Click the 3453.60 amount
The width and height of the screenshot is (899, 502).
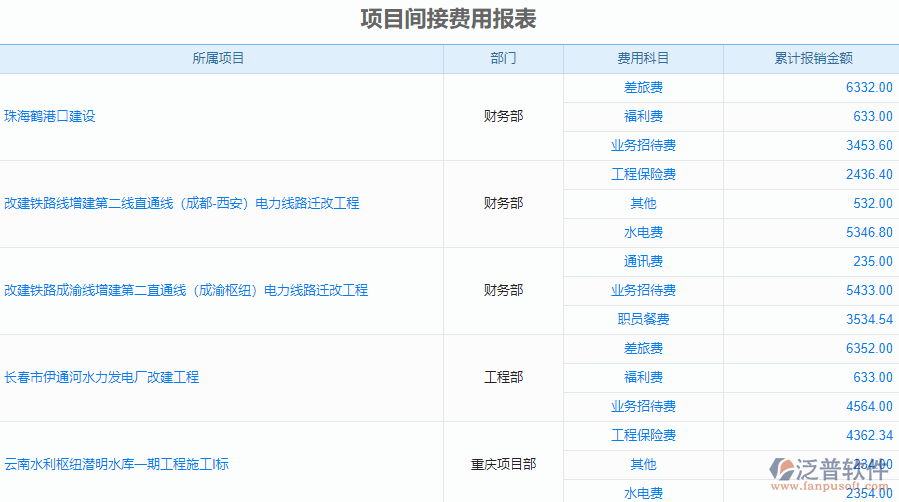[x=869, y=146]
